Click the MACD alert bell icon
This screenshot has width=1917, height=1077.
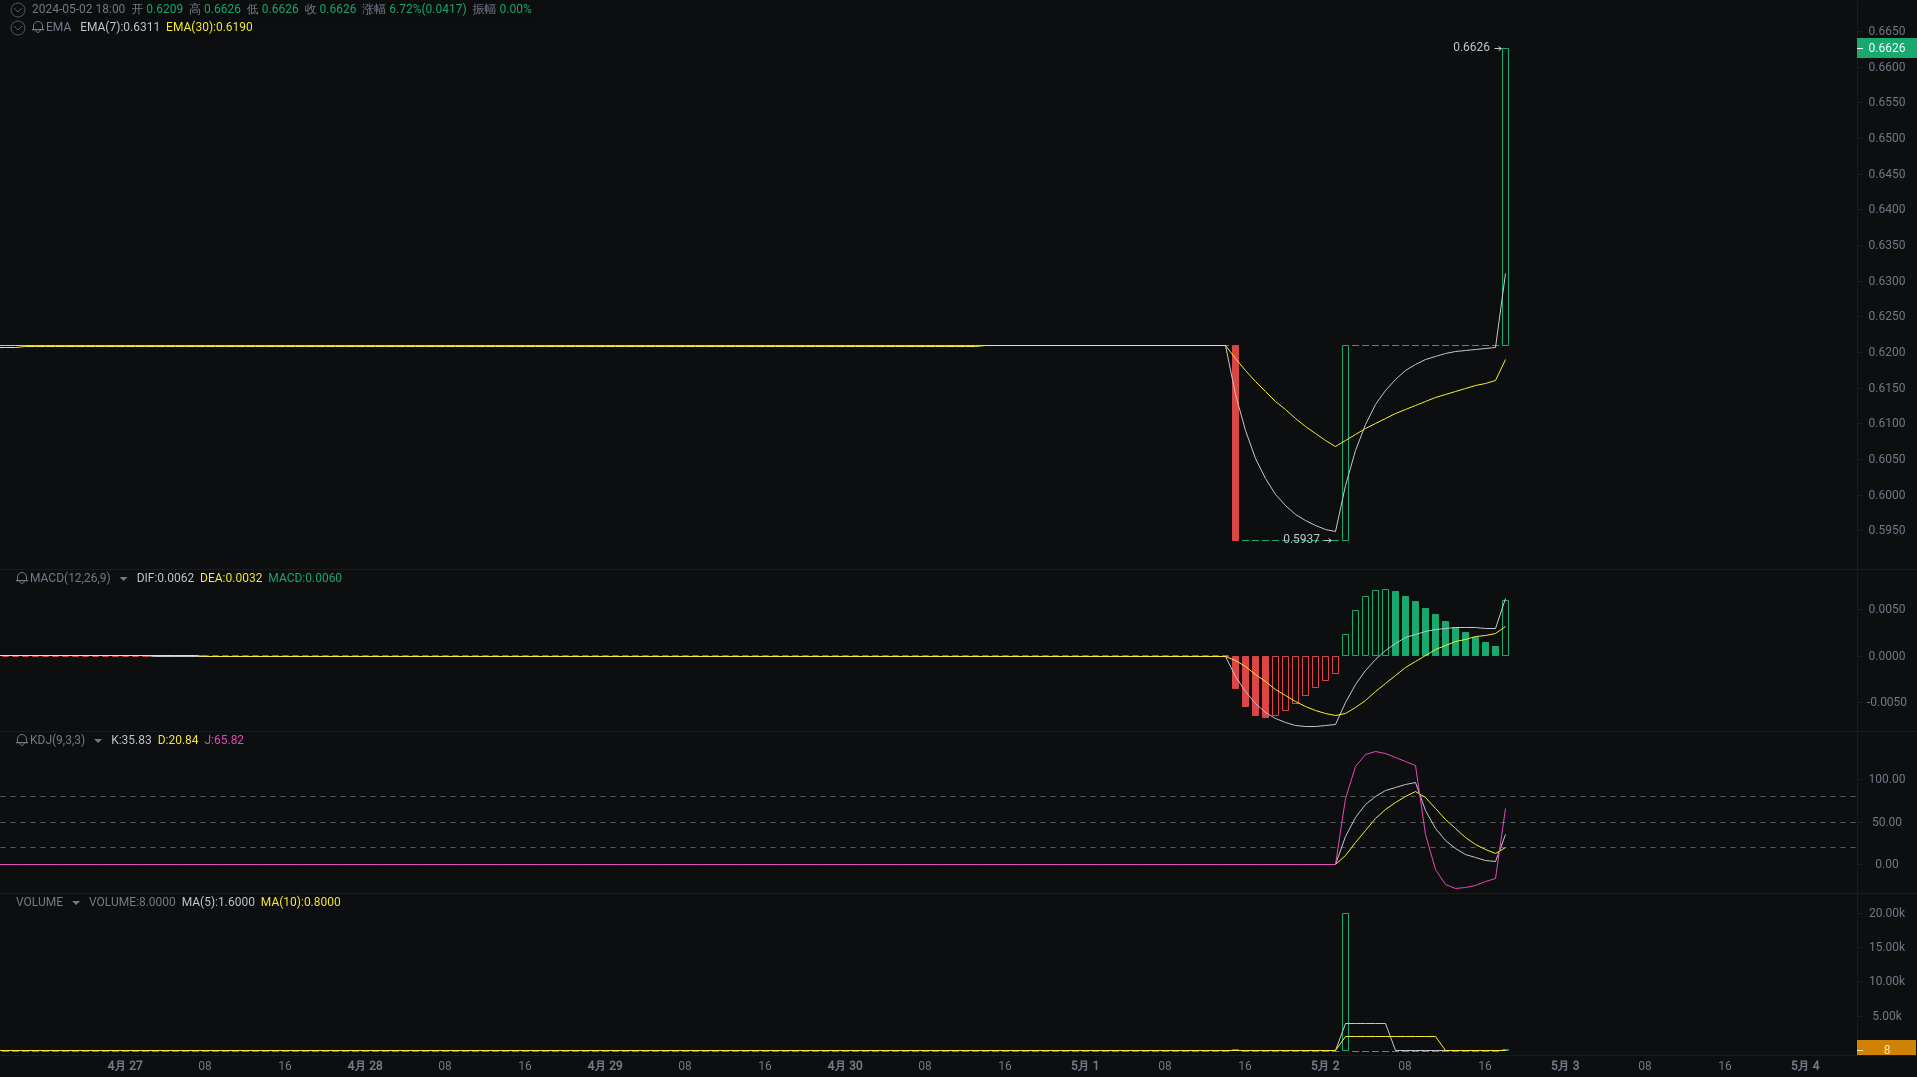point(22,578)
